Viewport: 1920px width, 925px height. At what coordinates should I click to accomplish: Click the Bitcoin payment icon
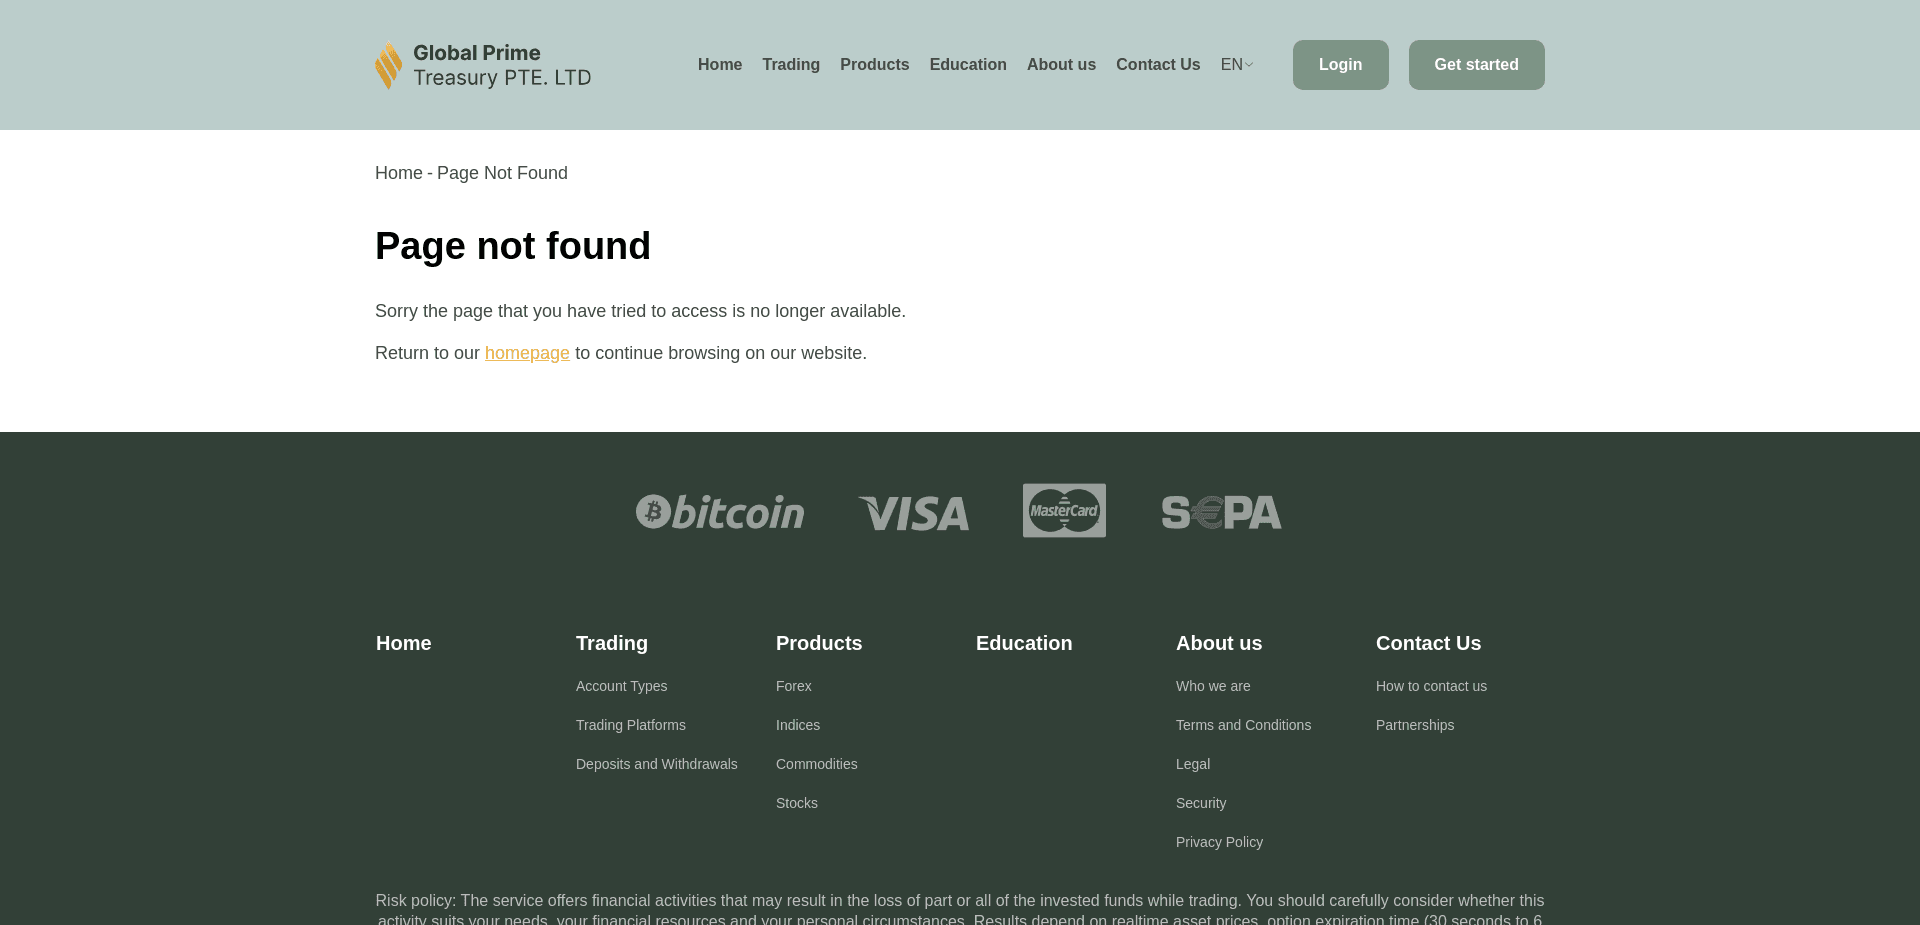719,512
